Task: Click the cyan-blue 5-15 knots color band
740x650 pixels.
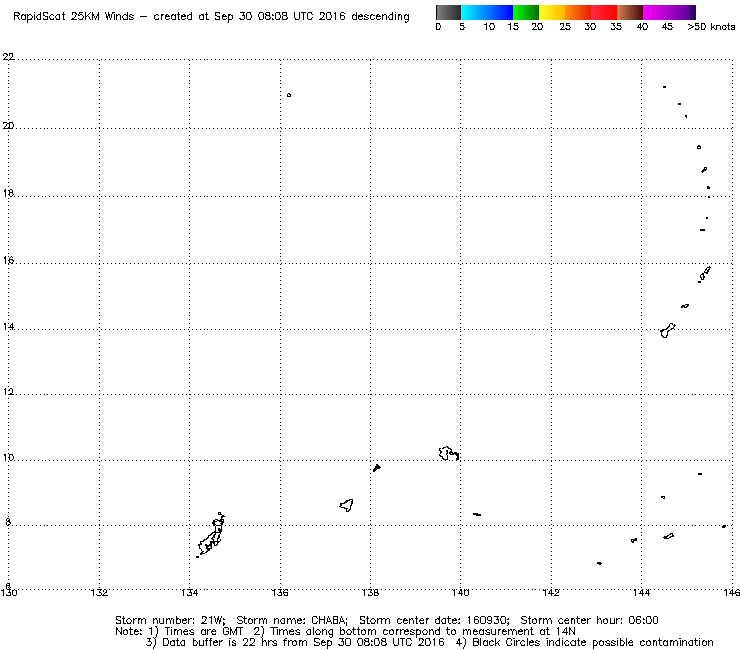Action: pos(487,12)
